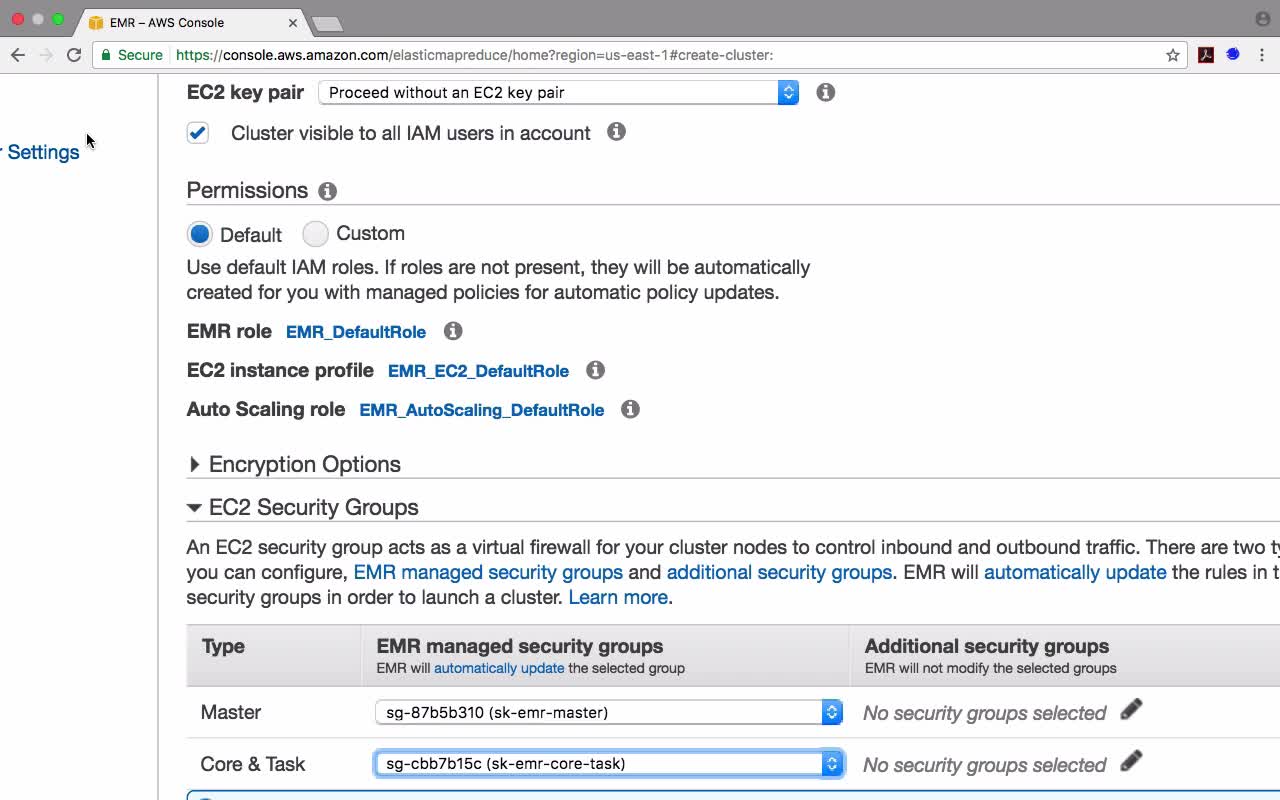This screenshot has height=800, width=1280.
Task: Edit additional security groups for Master
Action: tap(1131, 710)
